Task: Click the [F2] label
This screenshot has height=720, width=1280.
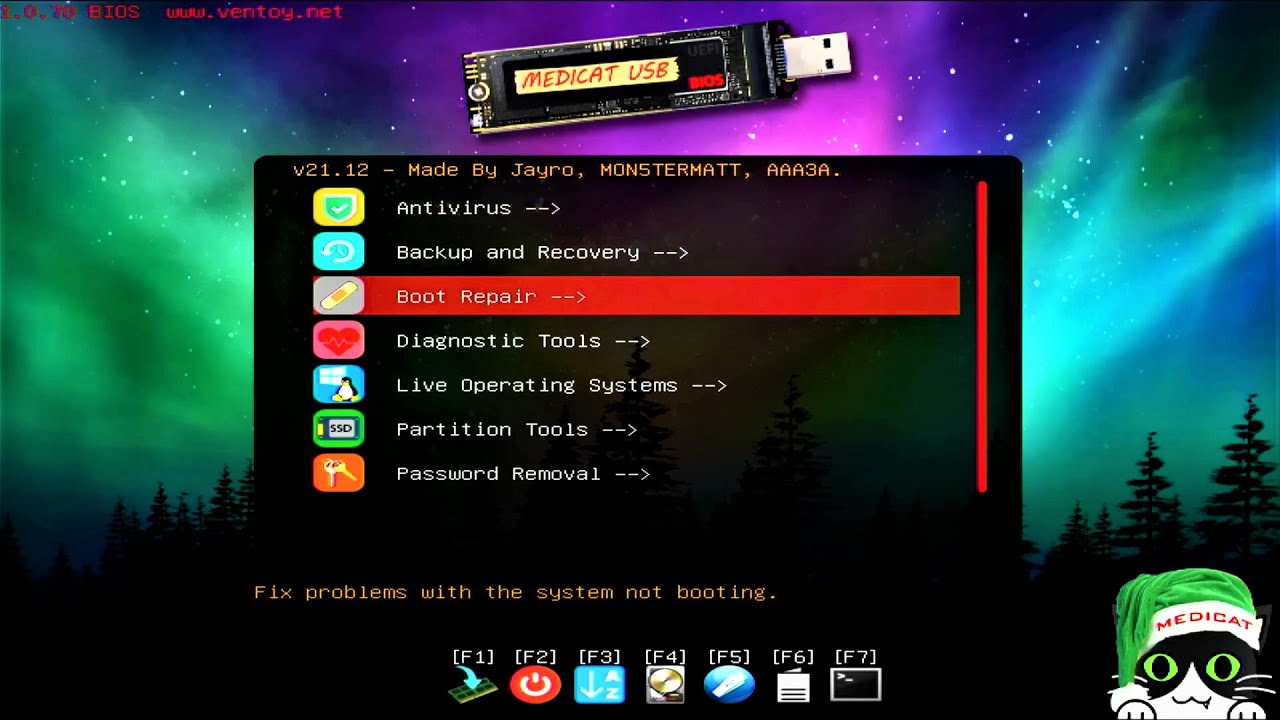Action: [535, 657]
